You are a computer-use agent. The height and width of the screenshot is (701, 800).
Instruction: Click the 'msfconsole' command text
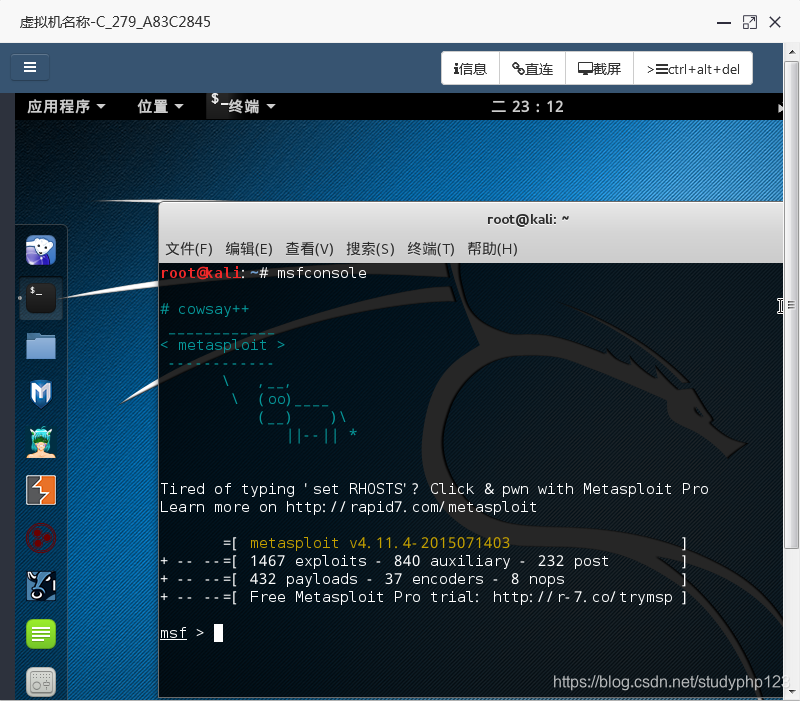(x=321, y=273)
